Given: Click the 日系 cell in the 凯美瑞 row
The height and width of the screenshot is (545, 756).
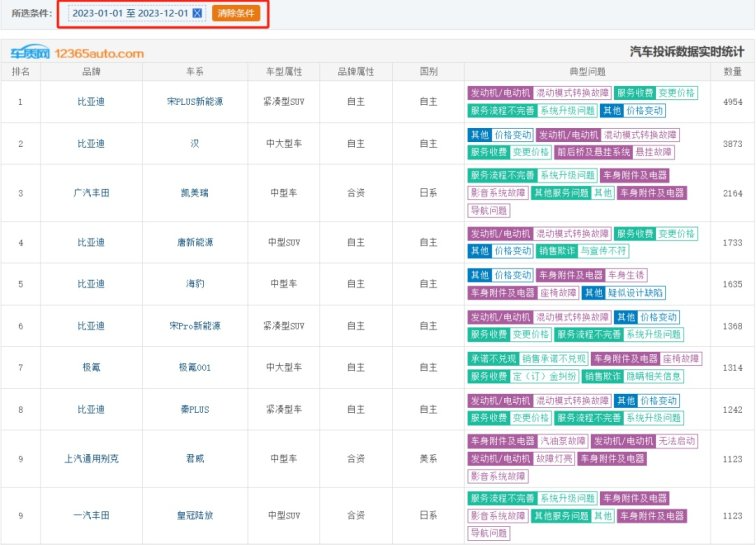Looking at the screenshot, I should pyautogui.click(x=428, y=193).
